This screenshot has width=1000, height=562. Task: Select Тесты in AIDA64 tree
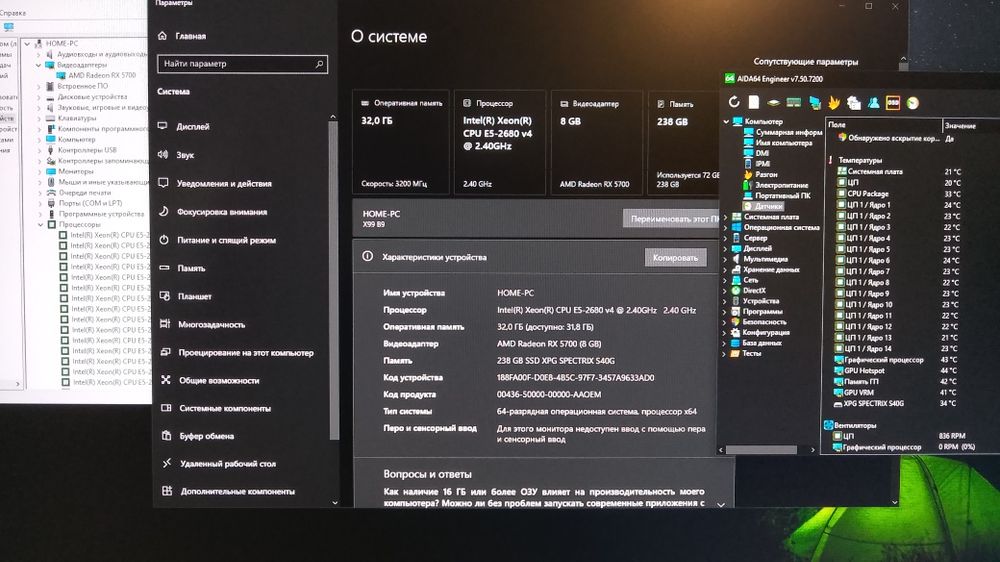pyautogui.click(x=751, y=353)
